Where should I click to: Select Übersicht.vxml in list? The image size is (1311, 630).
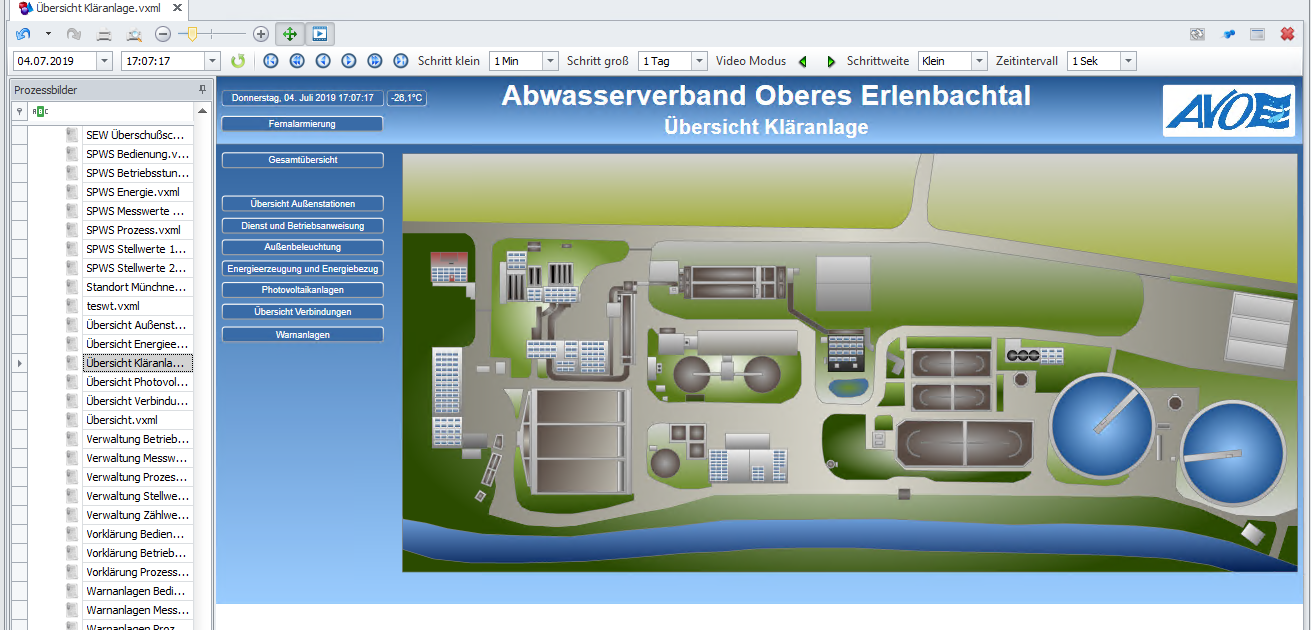point(138,420)
